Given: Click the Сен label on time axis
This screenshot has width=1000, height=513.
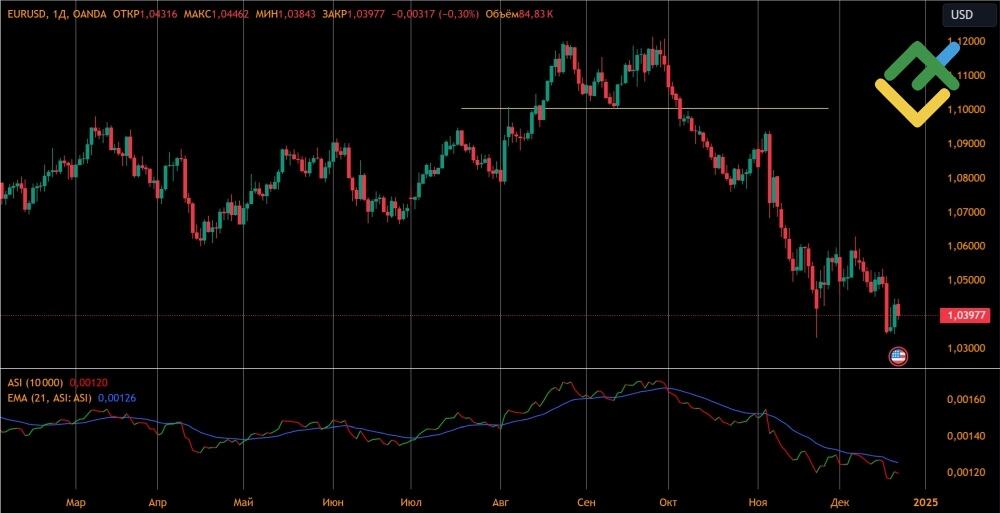Looking at the screenshot, I should coord(586,502).
